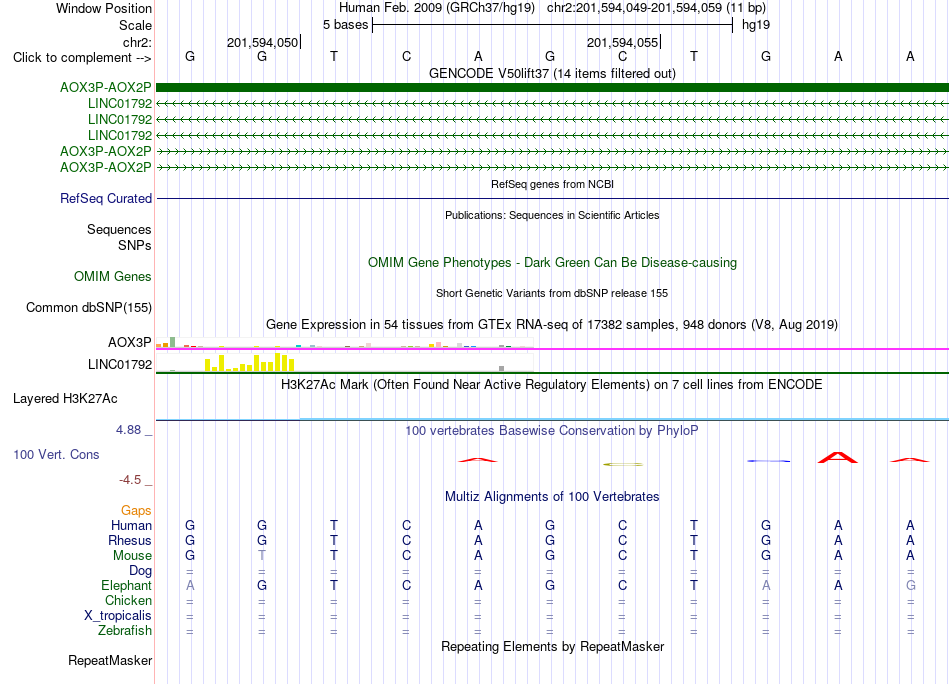
Task: Open the GTEx Gene Expression track title
Action: [x=552, y=324]
